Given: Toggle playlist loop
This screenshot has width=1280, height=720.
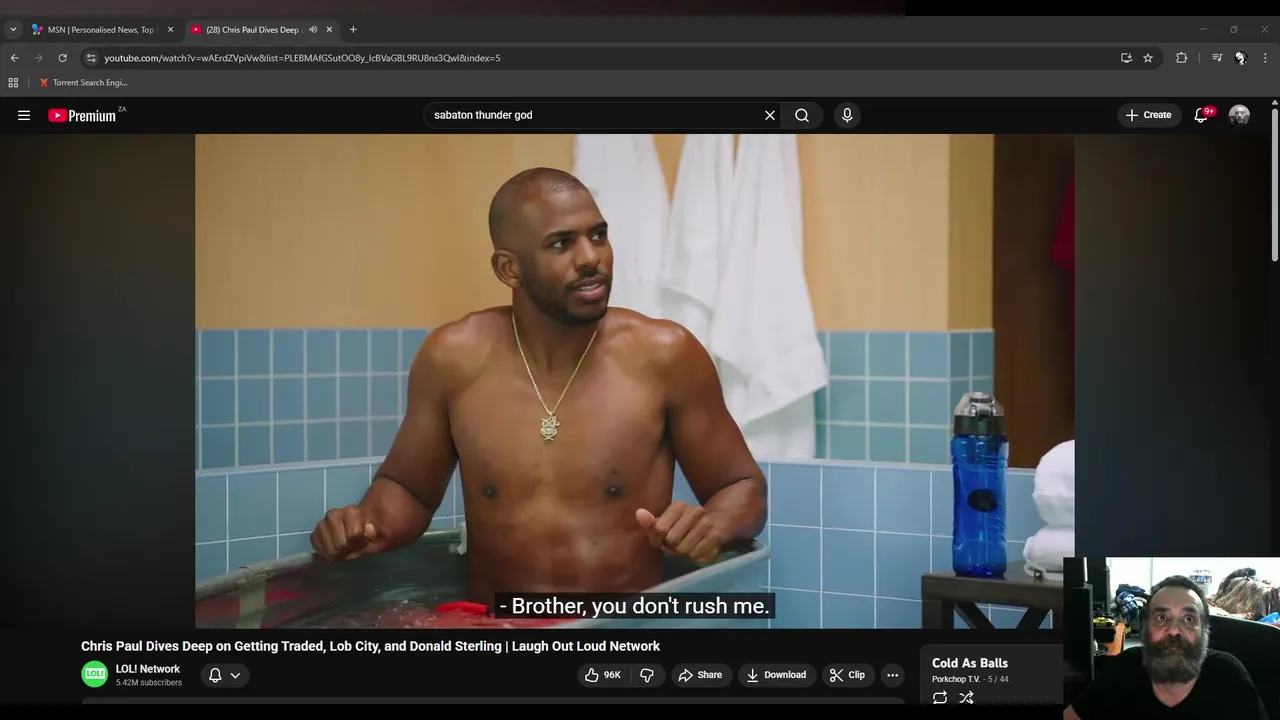Looking at the screenshot, I should (x=940, y=698).
